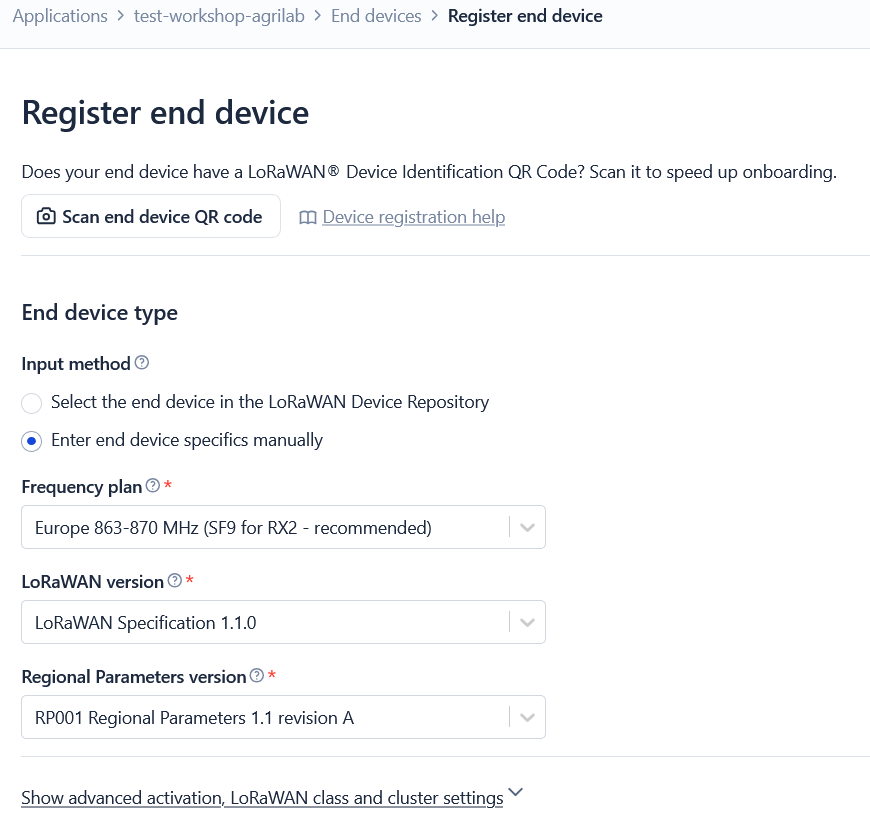The image size is (870, 823).
Task: Open the LoRaWAN version dropdown arrow
Action: coord(528,622)
